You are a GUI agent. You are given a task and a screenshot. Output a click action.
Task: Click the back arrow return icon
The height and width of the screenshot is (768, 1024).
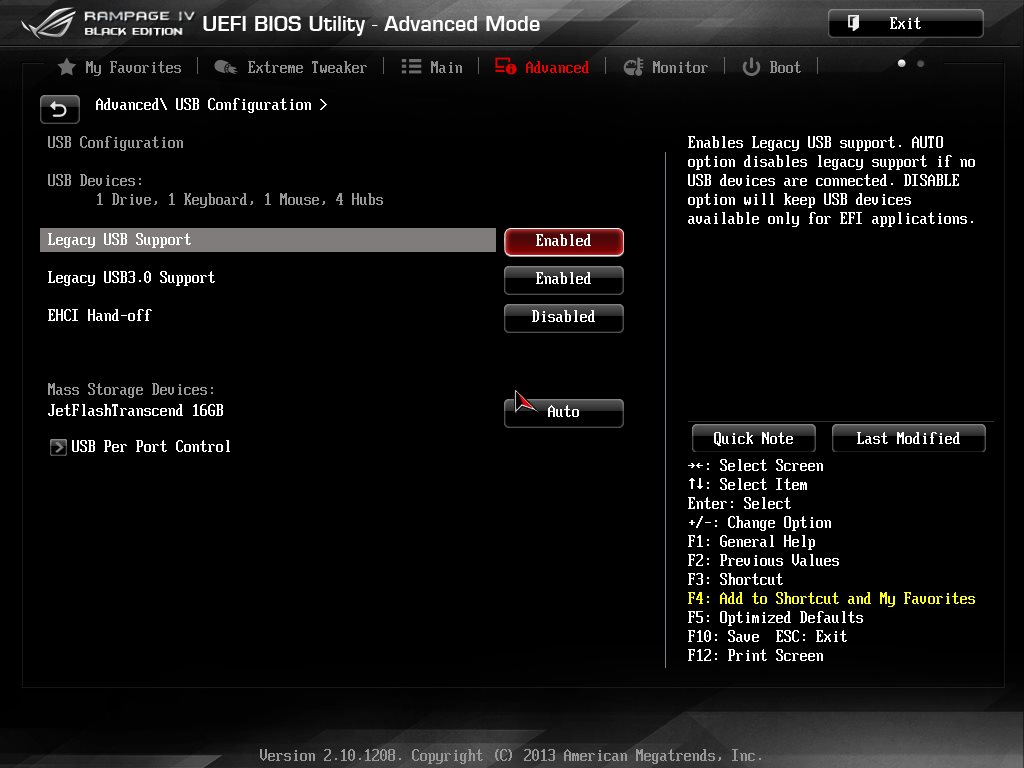[x=59, y=109]
